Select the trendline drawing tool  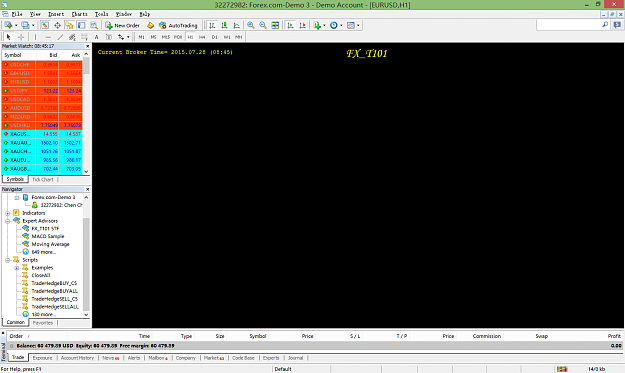[60, 37]
